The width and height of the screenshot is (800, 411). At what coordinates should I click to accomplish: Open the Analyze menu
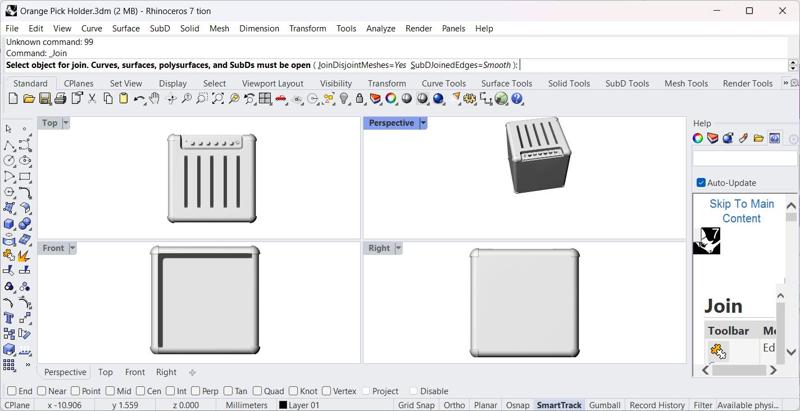click(380, 28)
